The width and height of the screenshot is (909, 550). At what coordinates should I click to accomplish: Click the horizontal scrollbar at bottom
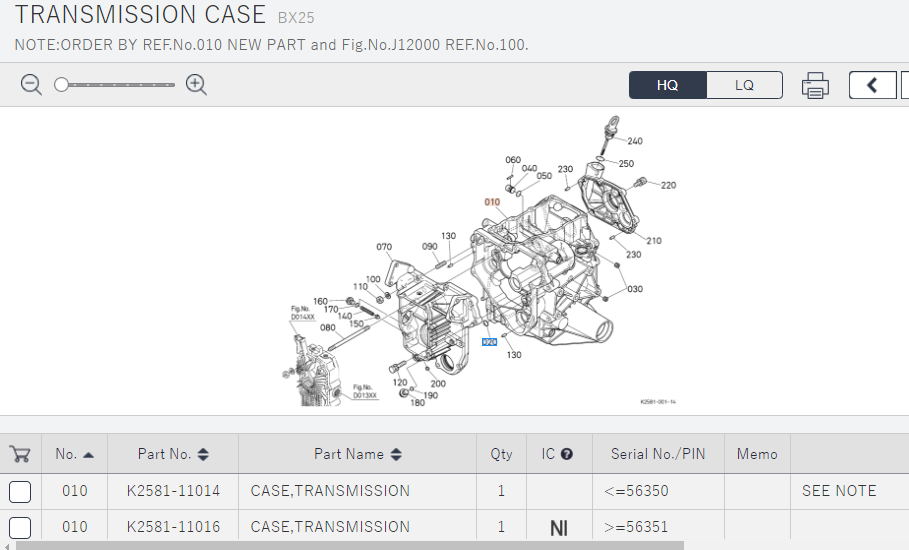(x=350, y=545)
